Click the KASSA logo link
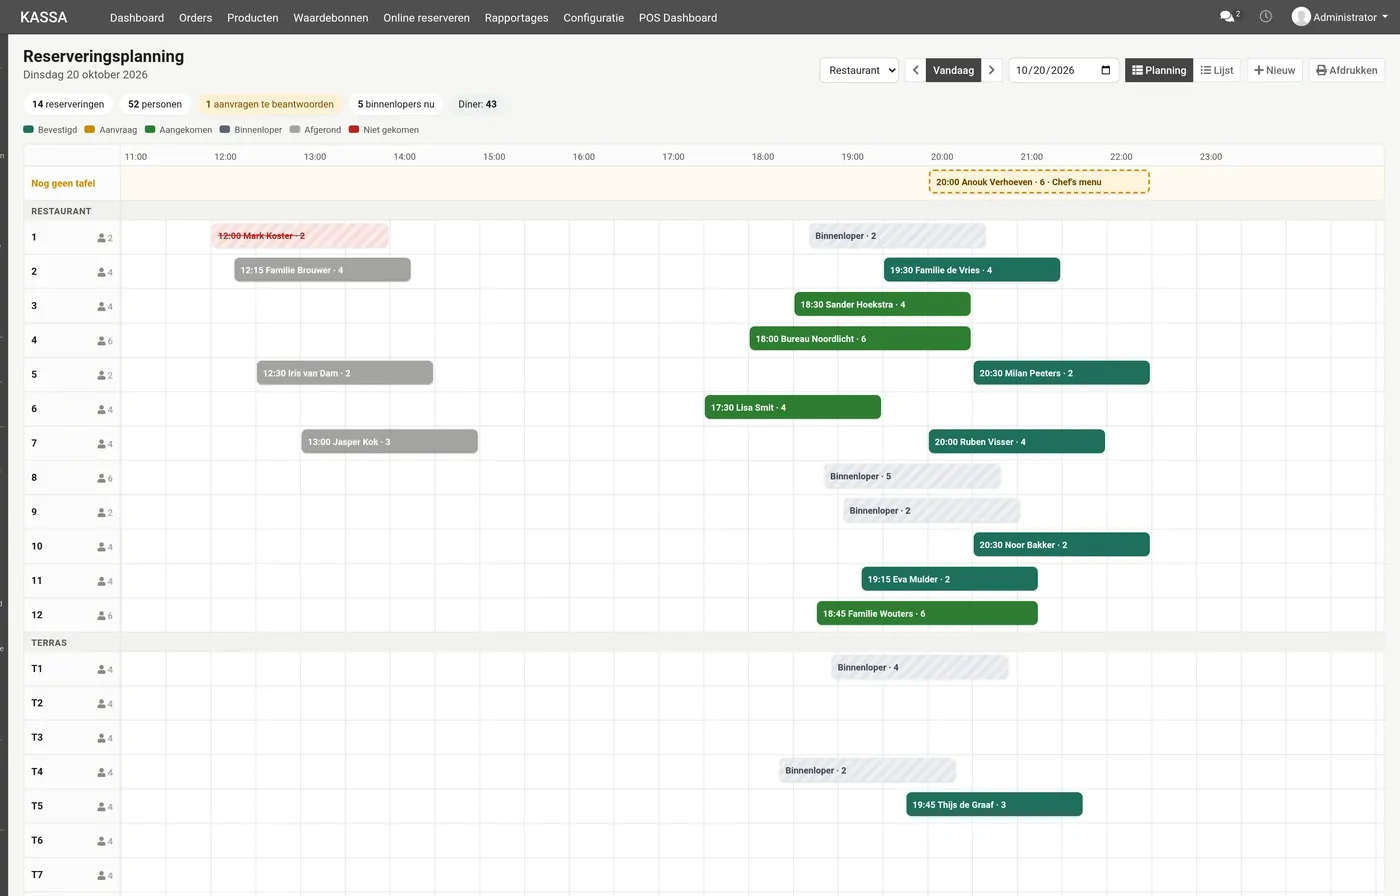 click(44, 17)
